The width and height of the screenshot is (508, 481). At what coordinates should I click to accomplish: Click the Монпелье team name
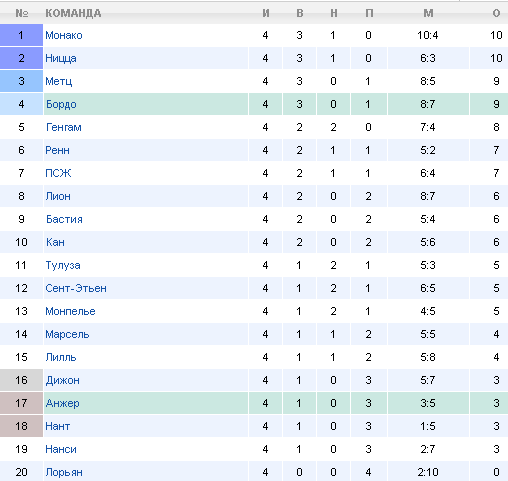pos(70,311)
